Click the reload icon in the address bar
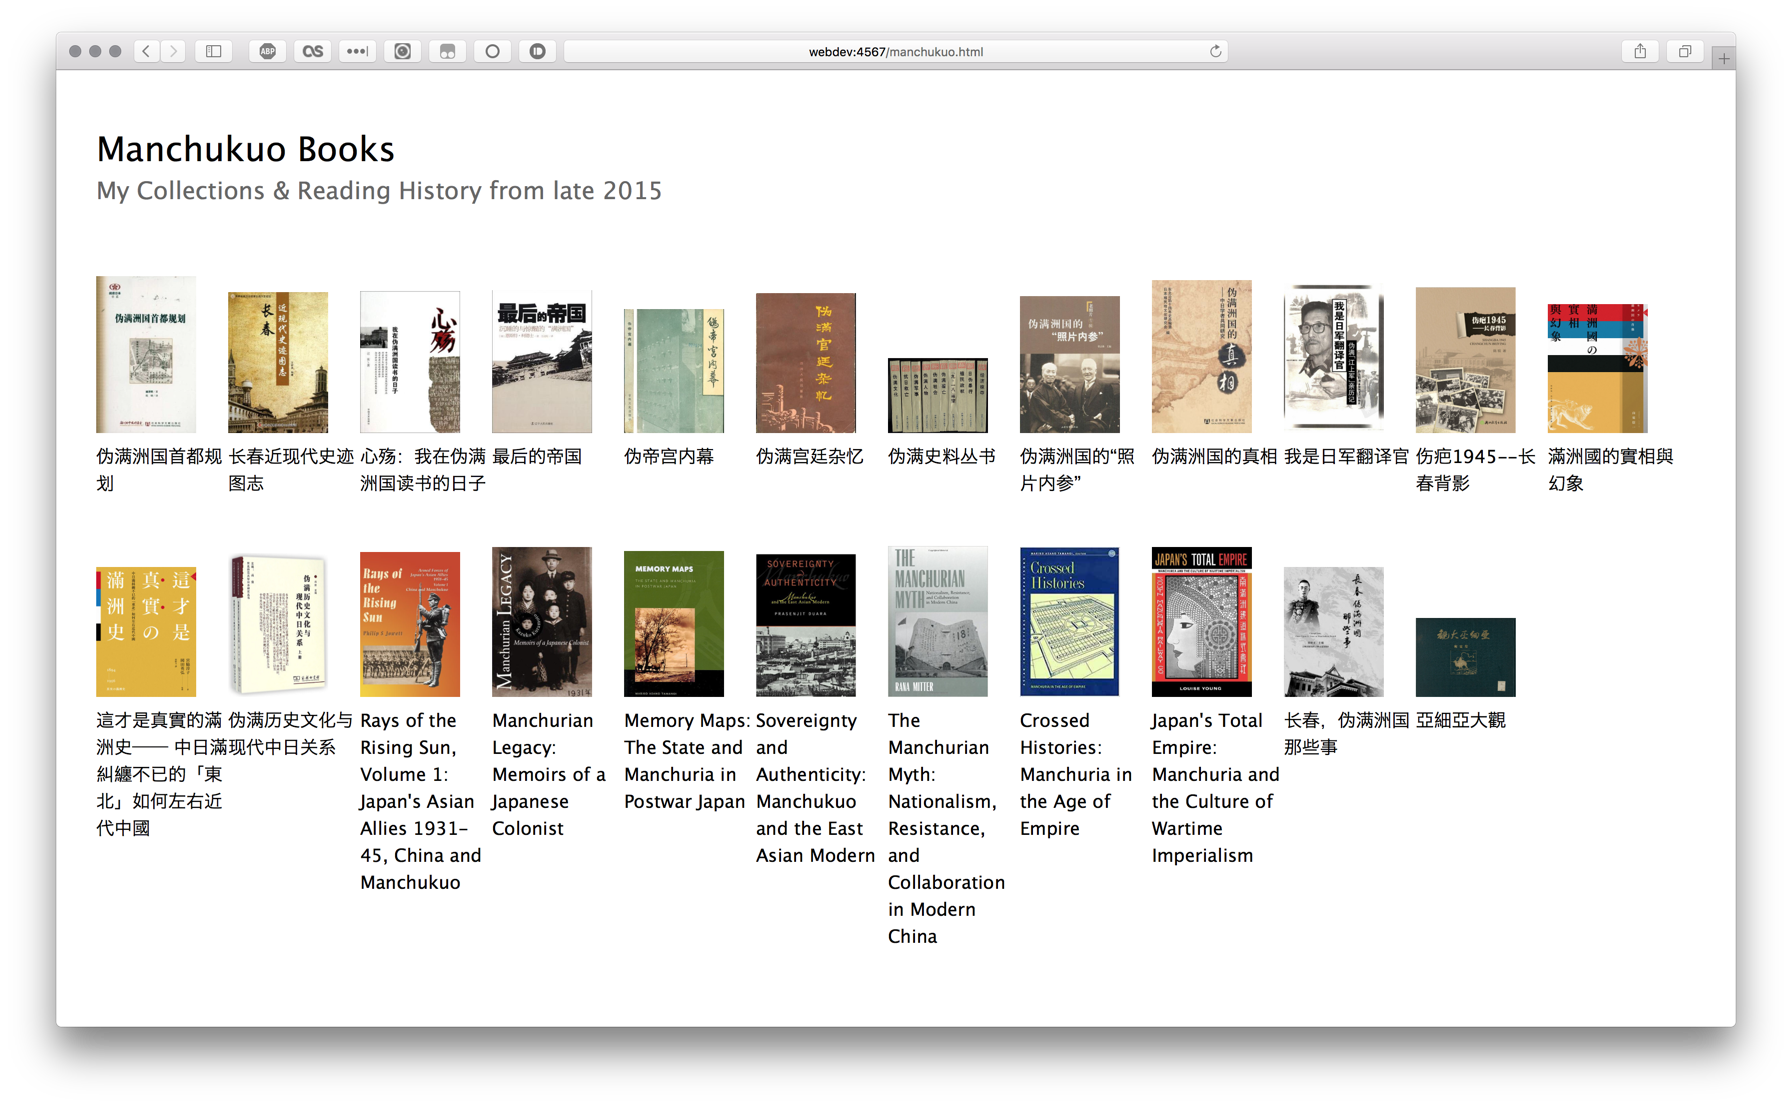 (x=1213, y=51)
